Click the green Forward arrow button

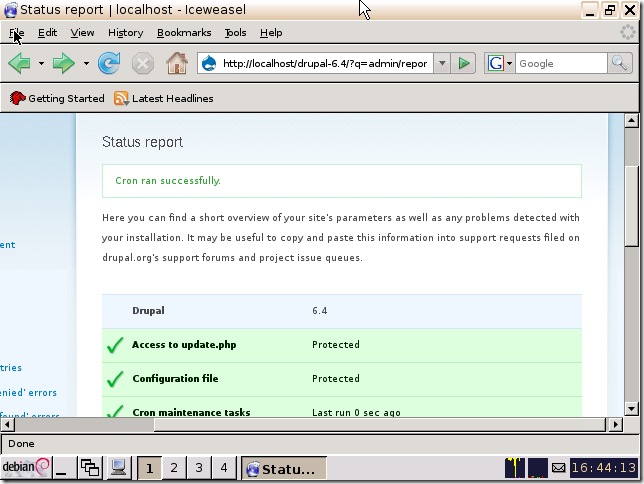point(64,63)
